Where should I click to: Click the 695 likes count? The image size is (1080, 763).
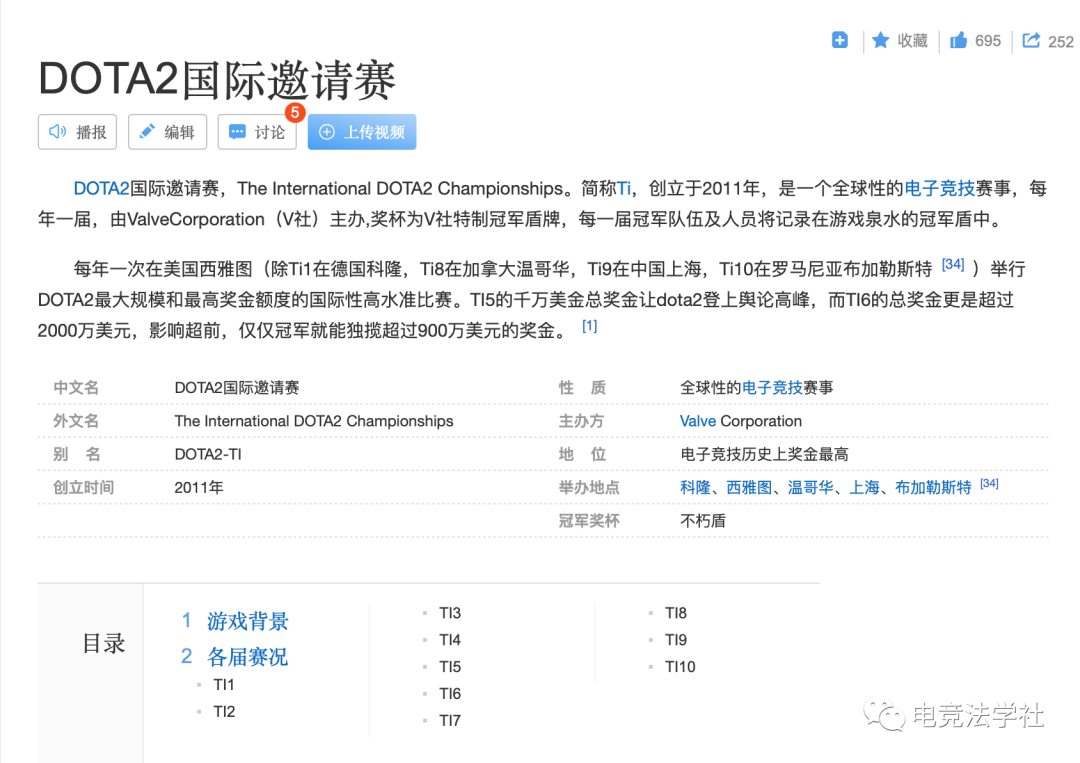(x=988, y=41)
